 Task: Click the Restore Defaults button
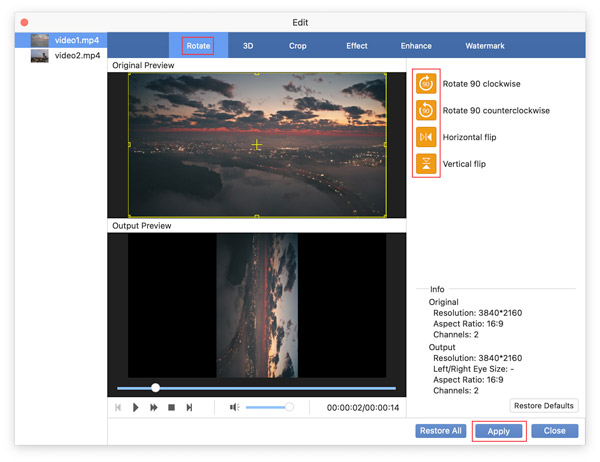pyautogui.click(x=544, y=406)
